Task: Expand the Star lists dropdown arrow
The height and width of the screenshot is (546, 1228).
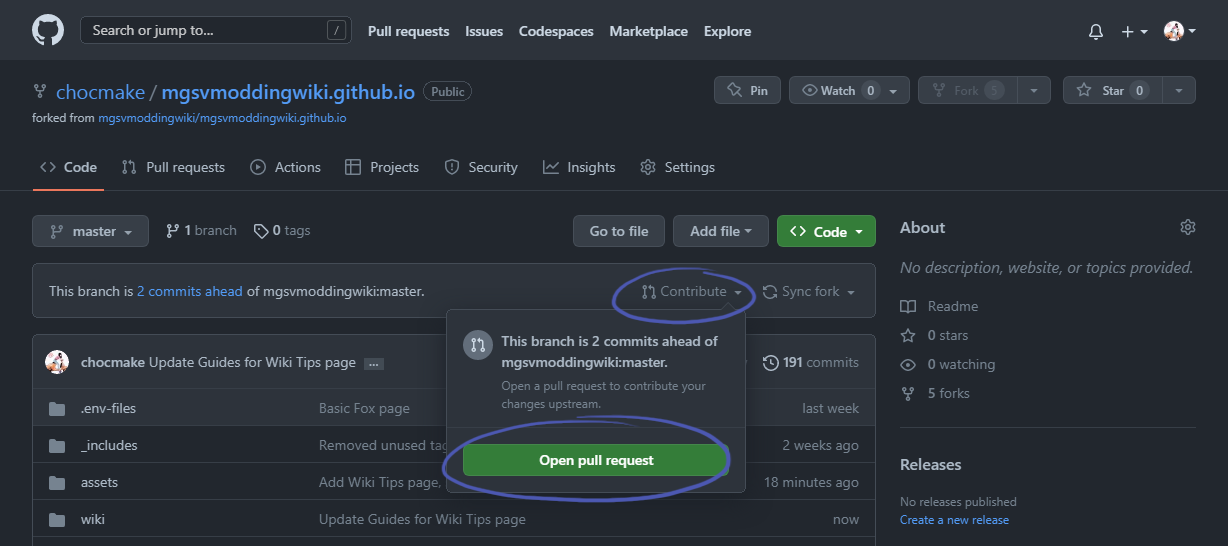Action: 1179,90
